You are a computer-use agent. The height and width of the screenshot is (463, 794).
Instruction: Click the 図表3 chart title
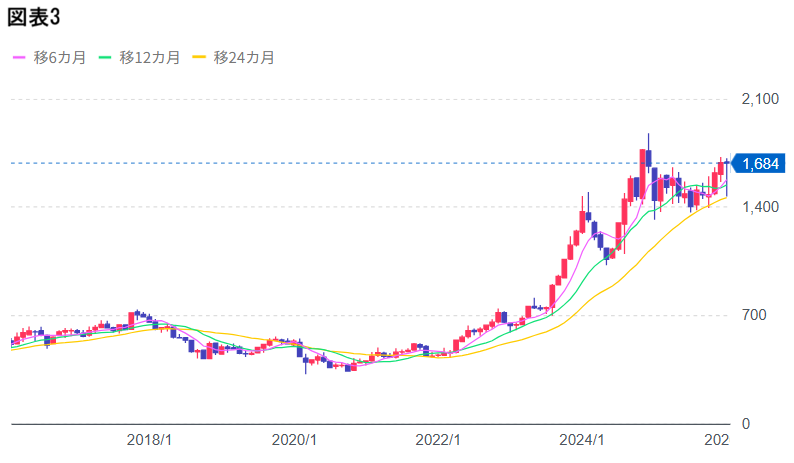tap(34, 16)
